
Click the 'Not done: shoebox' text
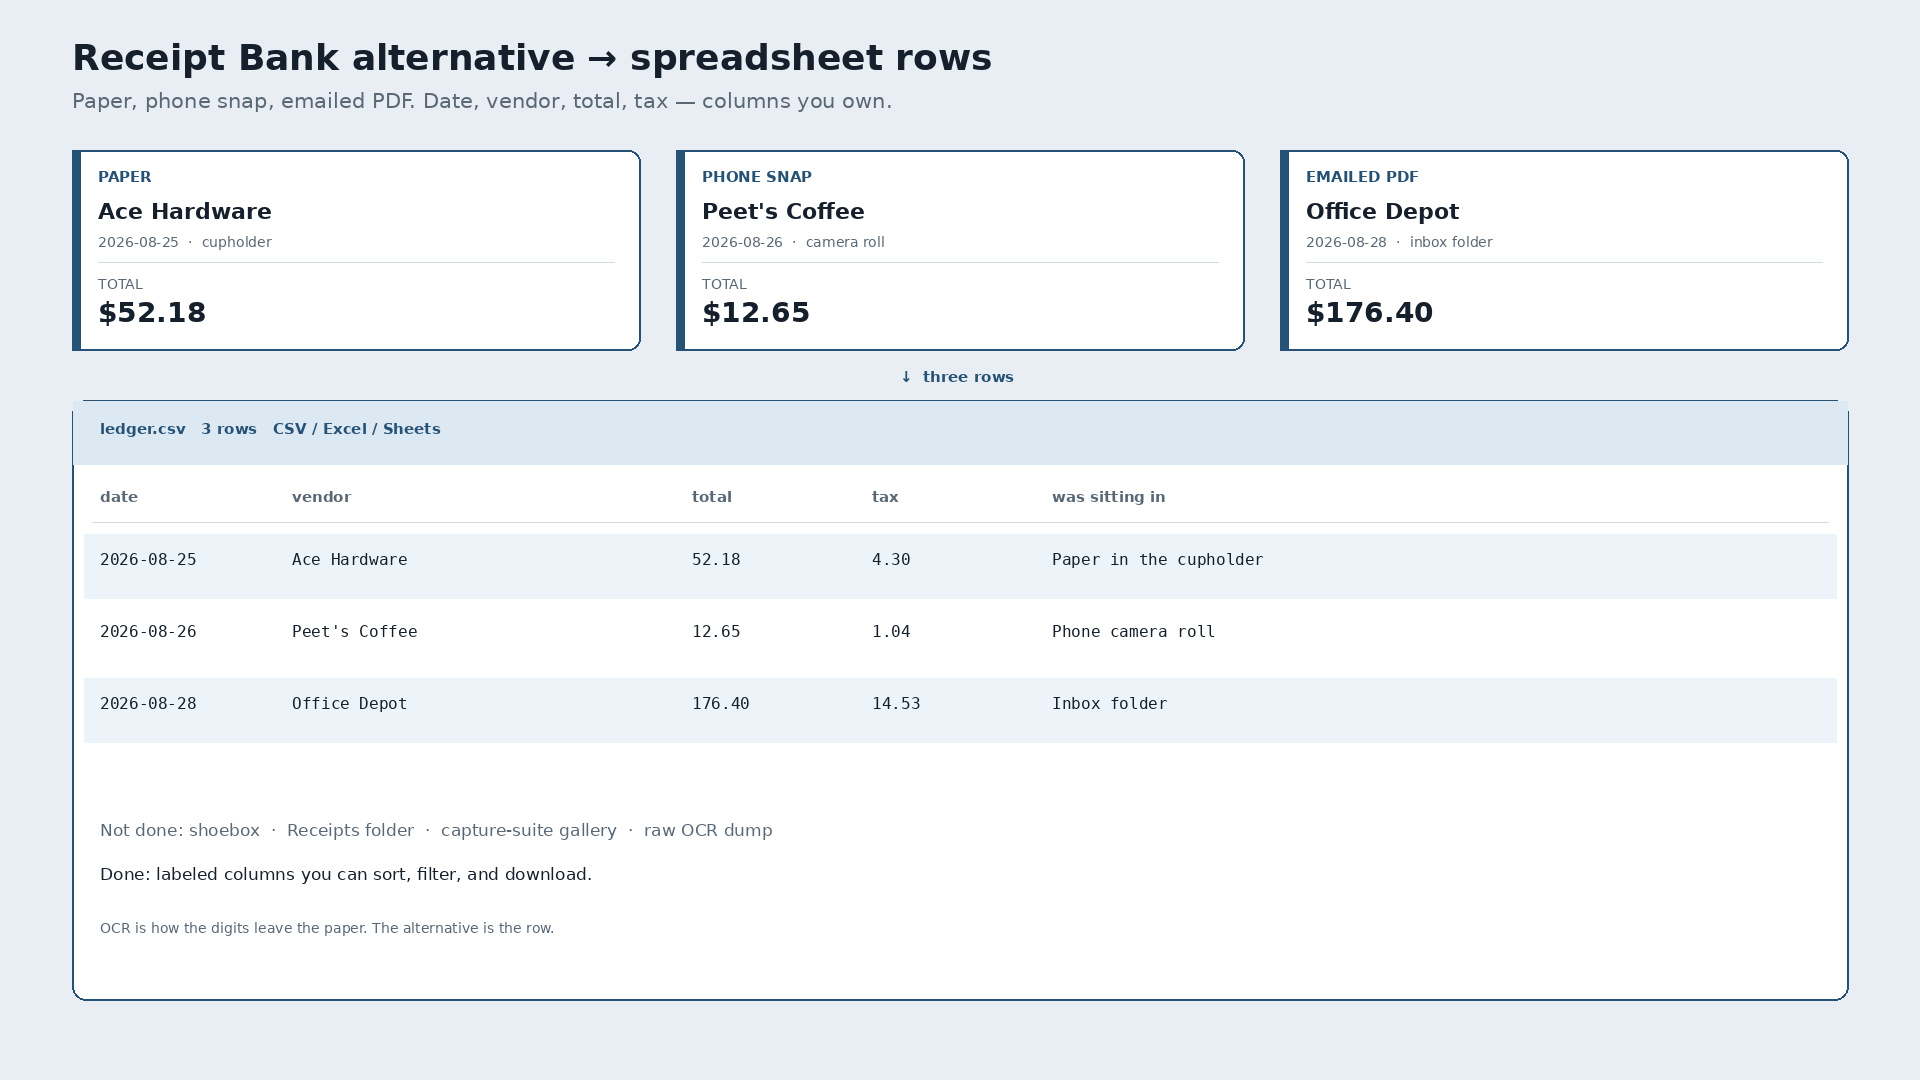(180, 831)
